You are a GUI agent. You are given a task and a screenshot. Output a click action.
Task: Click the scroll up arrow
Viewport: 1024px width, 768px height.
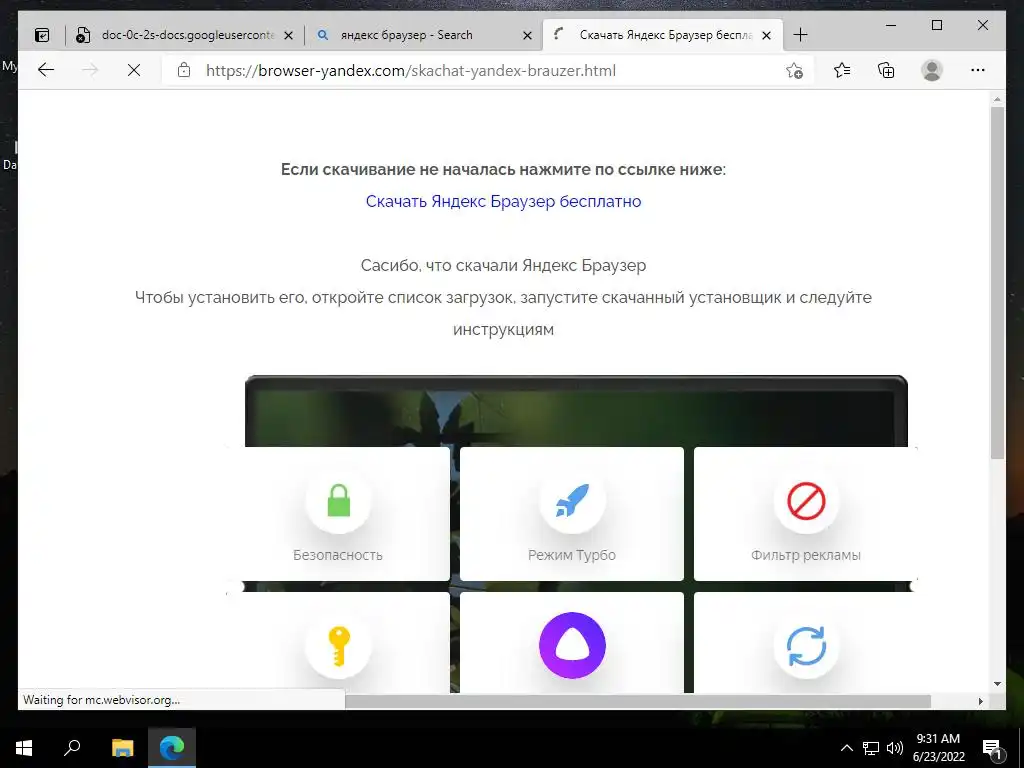pos(997,99)
